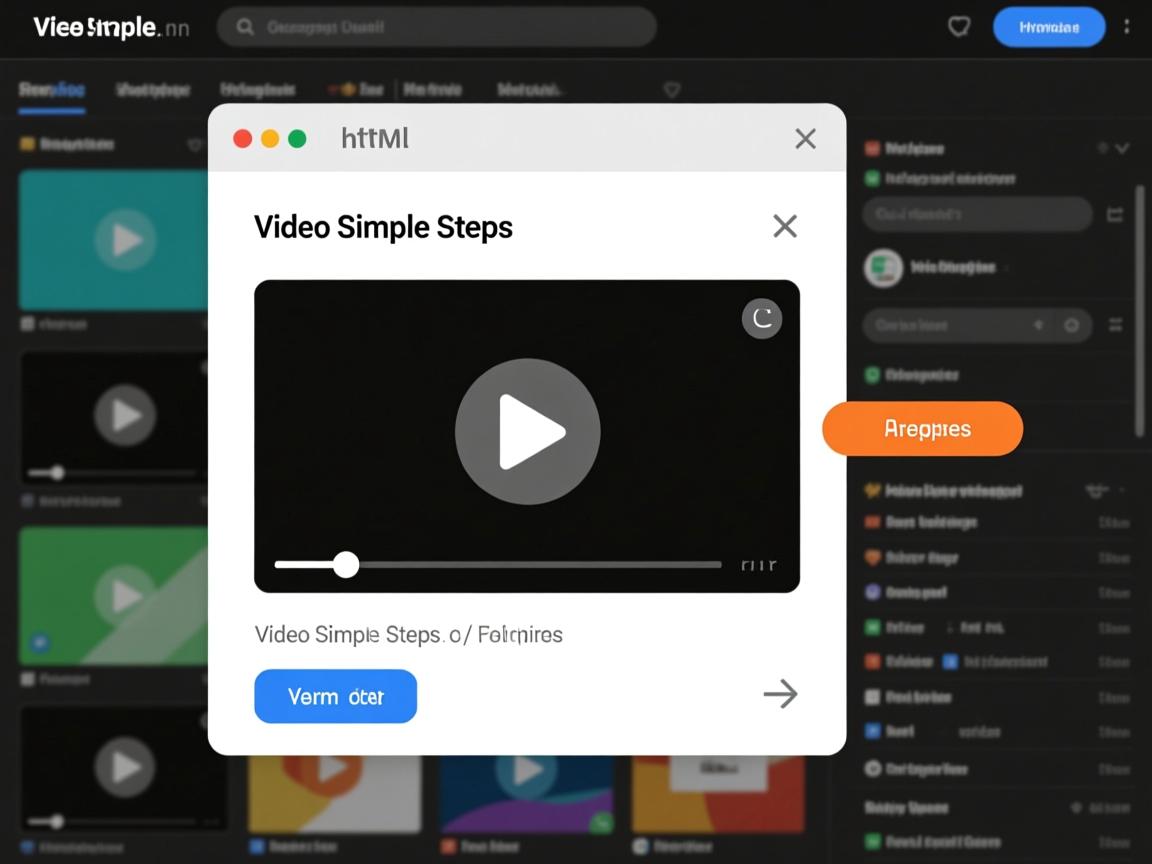Click the magnifier icon in search bar
This screenshot has width=1152, height=864.
pyautogui.click(x=245, y=27)
